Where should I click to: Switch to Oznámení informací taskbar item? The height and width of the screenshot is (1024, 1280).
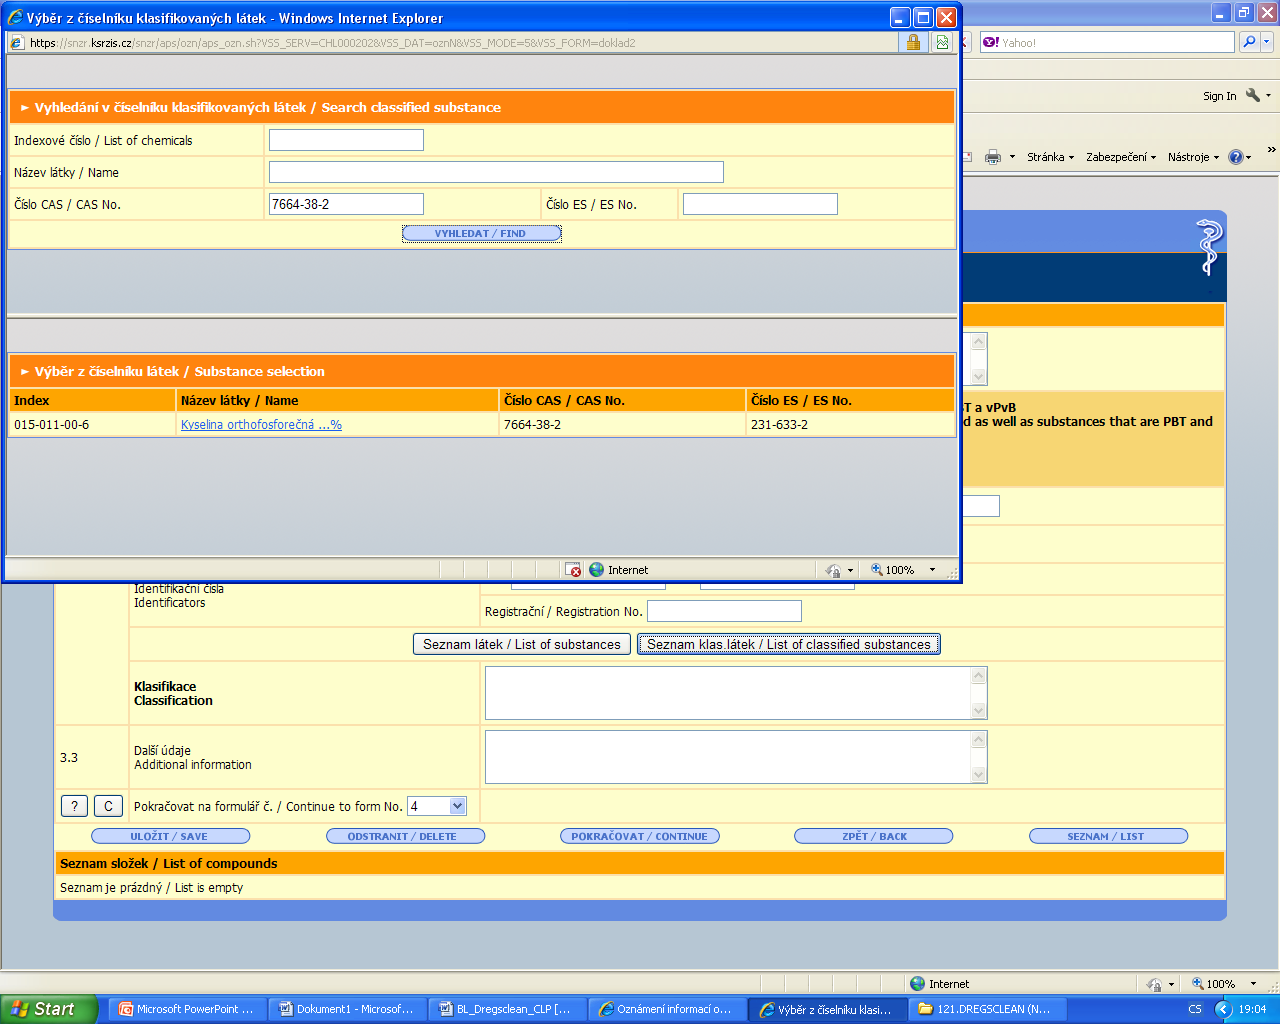(667, 1009)
